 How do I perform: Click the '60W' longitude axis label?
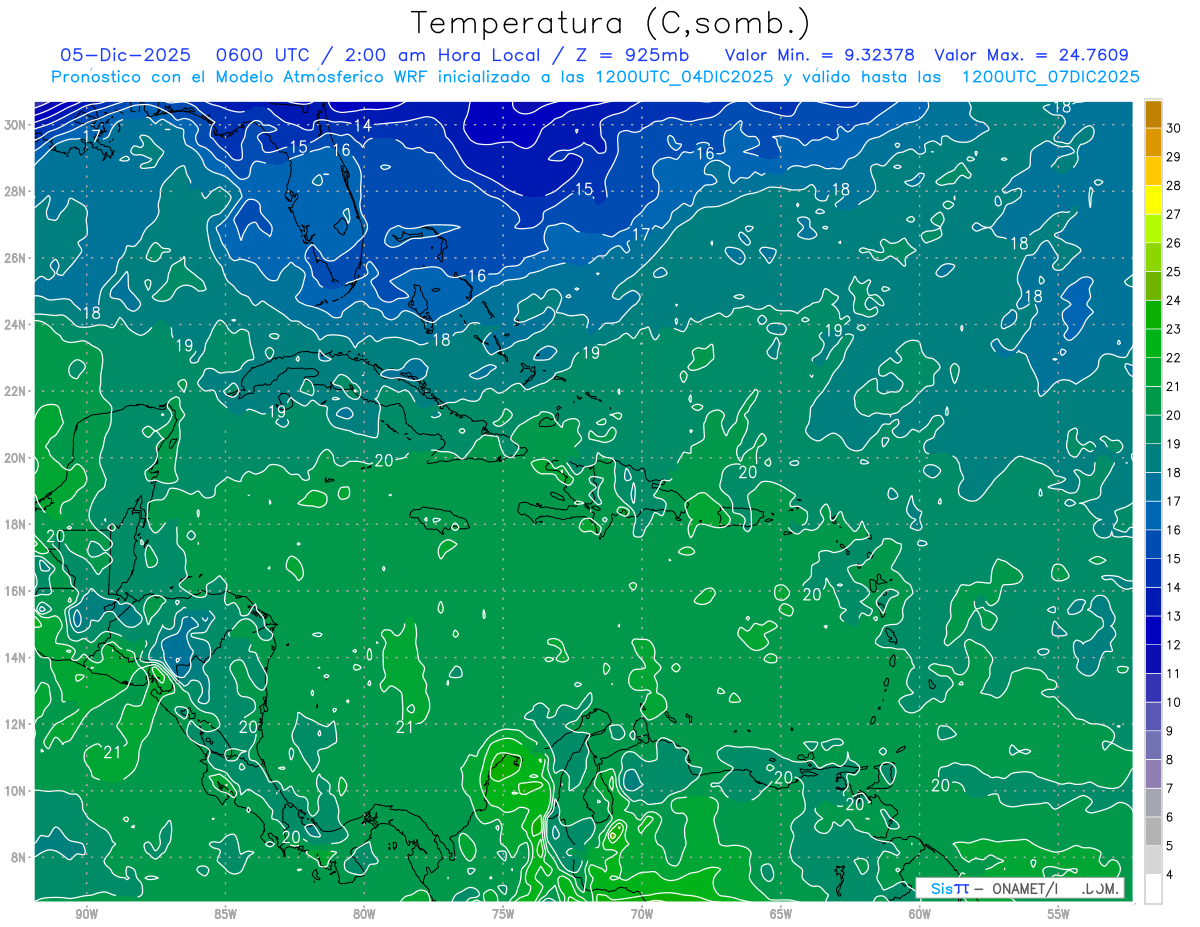coord(920,914)
